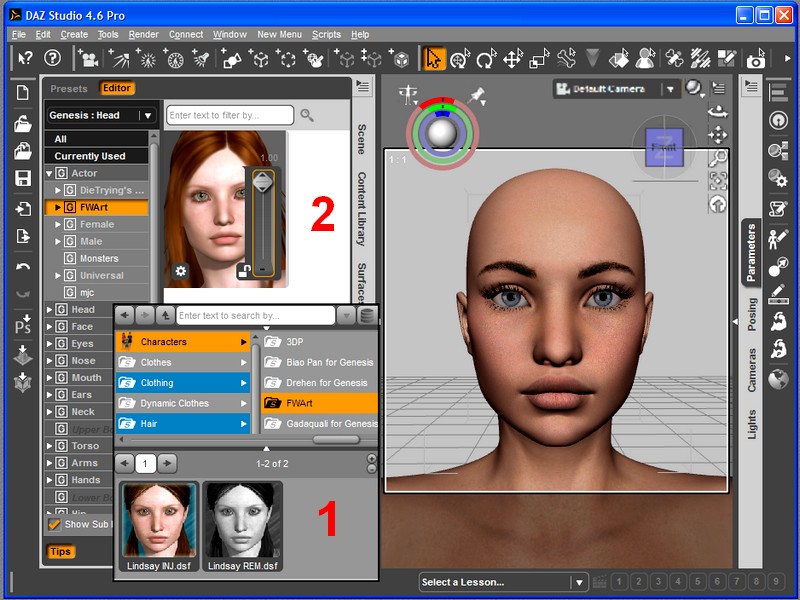Reset the viewport camera icon
Screen dimensions: 800x600
[718, 205]
